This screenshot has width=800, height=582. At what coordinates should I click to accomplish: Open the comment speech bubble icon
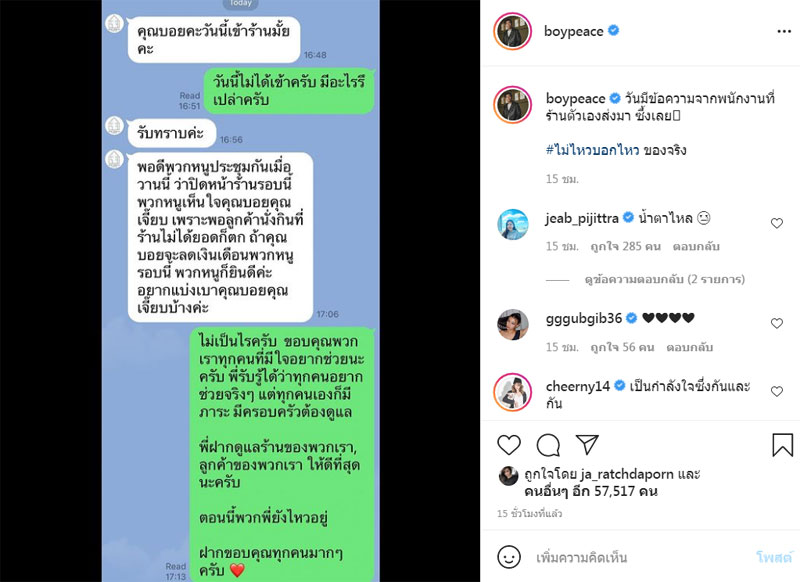coord(548,445)
